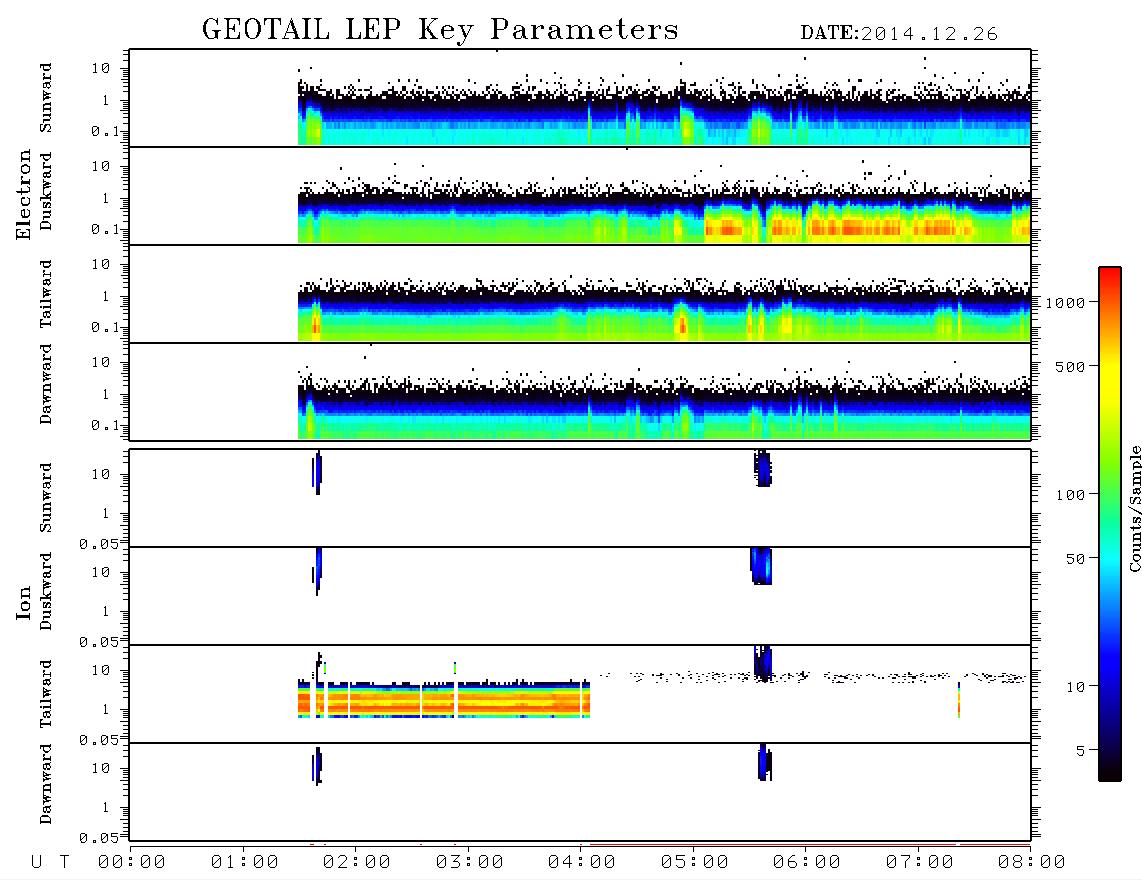
Task: Click the 50 tick on colorbar
Action: [1074, 559]
